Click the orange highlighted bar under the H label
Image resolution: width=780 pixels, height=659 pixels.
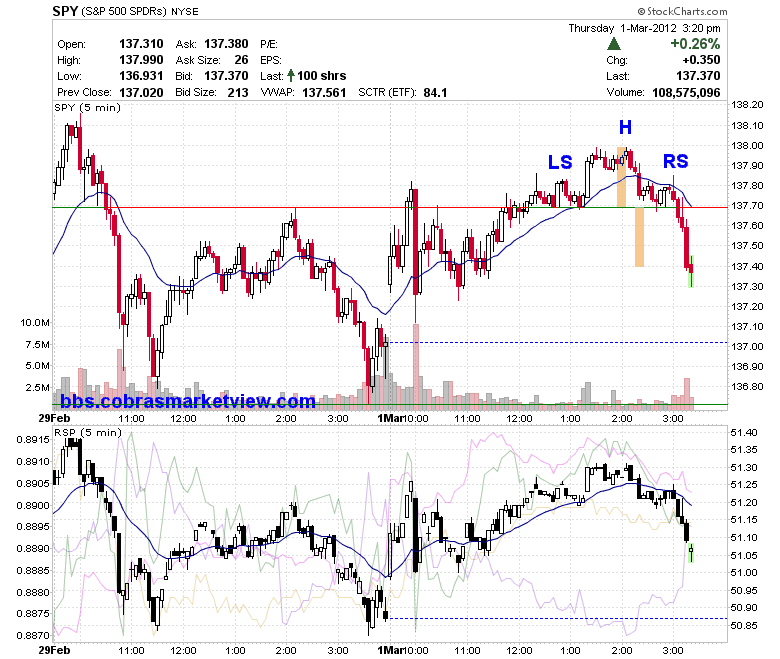pyautogui.click(x=622, y=177)
